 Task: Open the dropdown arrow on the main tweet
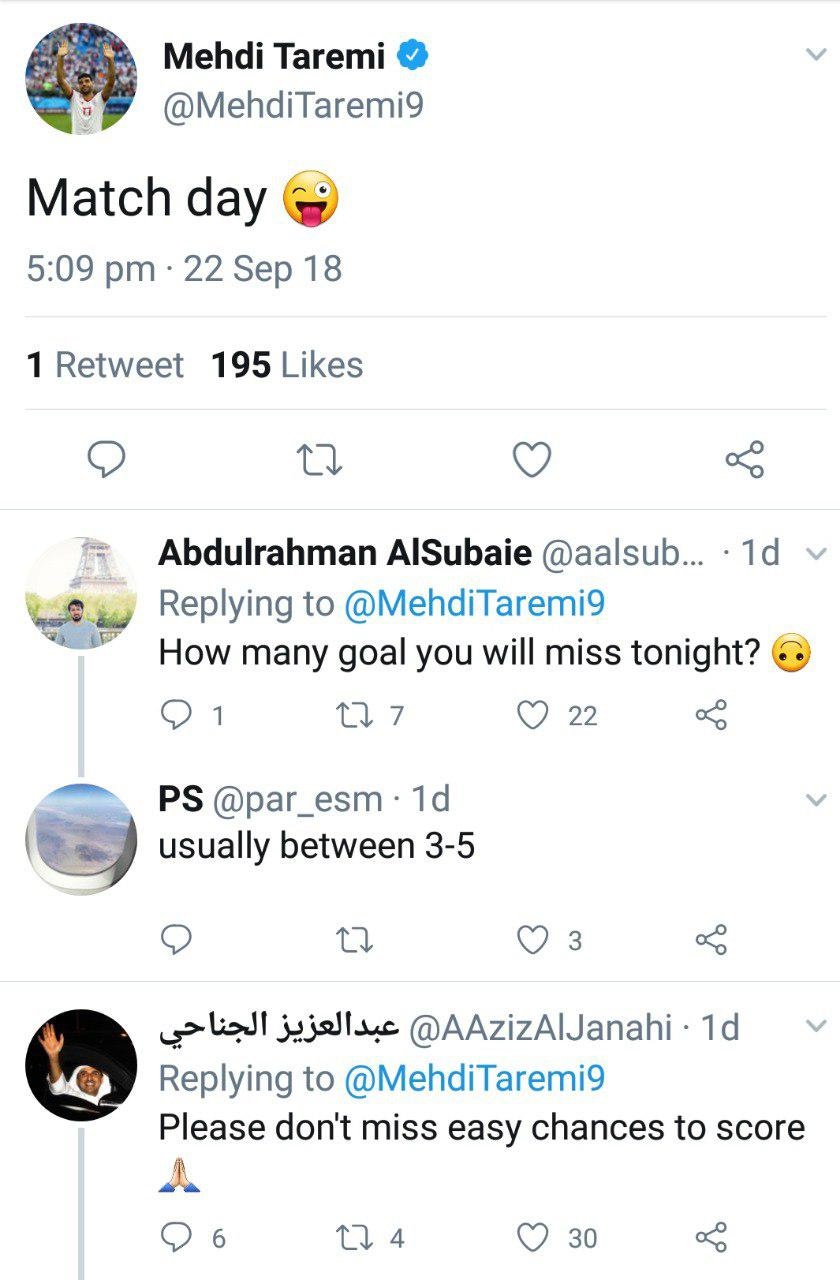818,52
